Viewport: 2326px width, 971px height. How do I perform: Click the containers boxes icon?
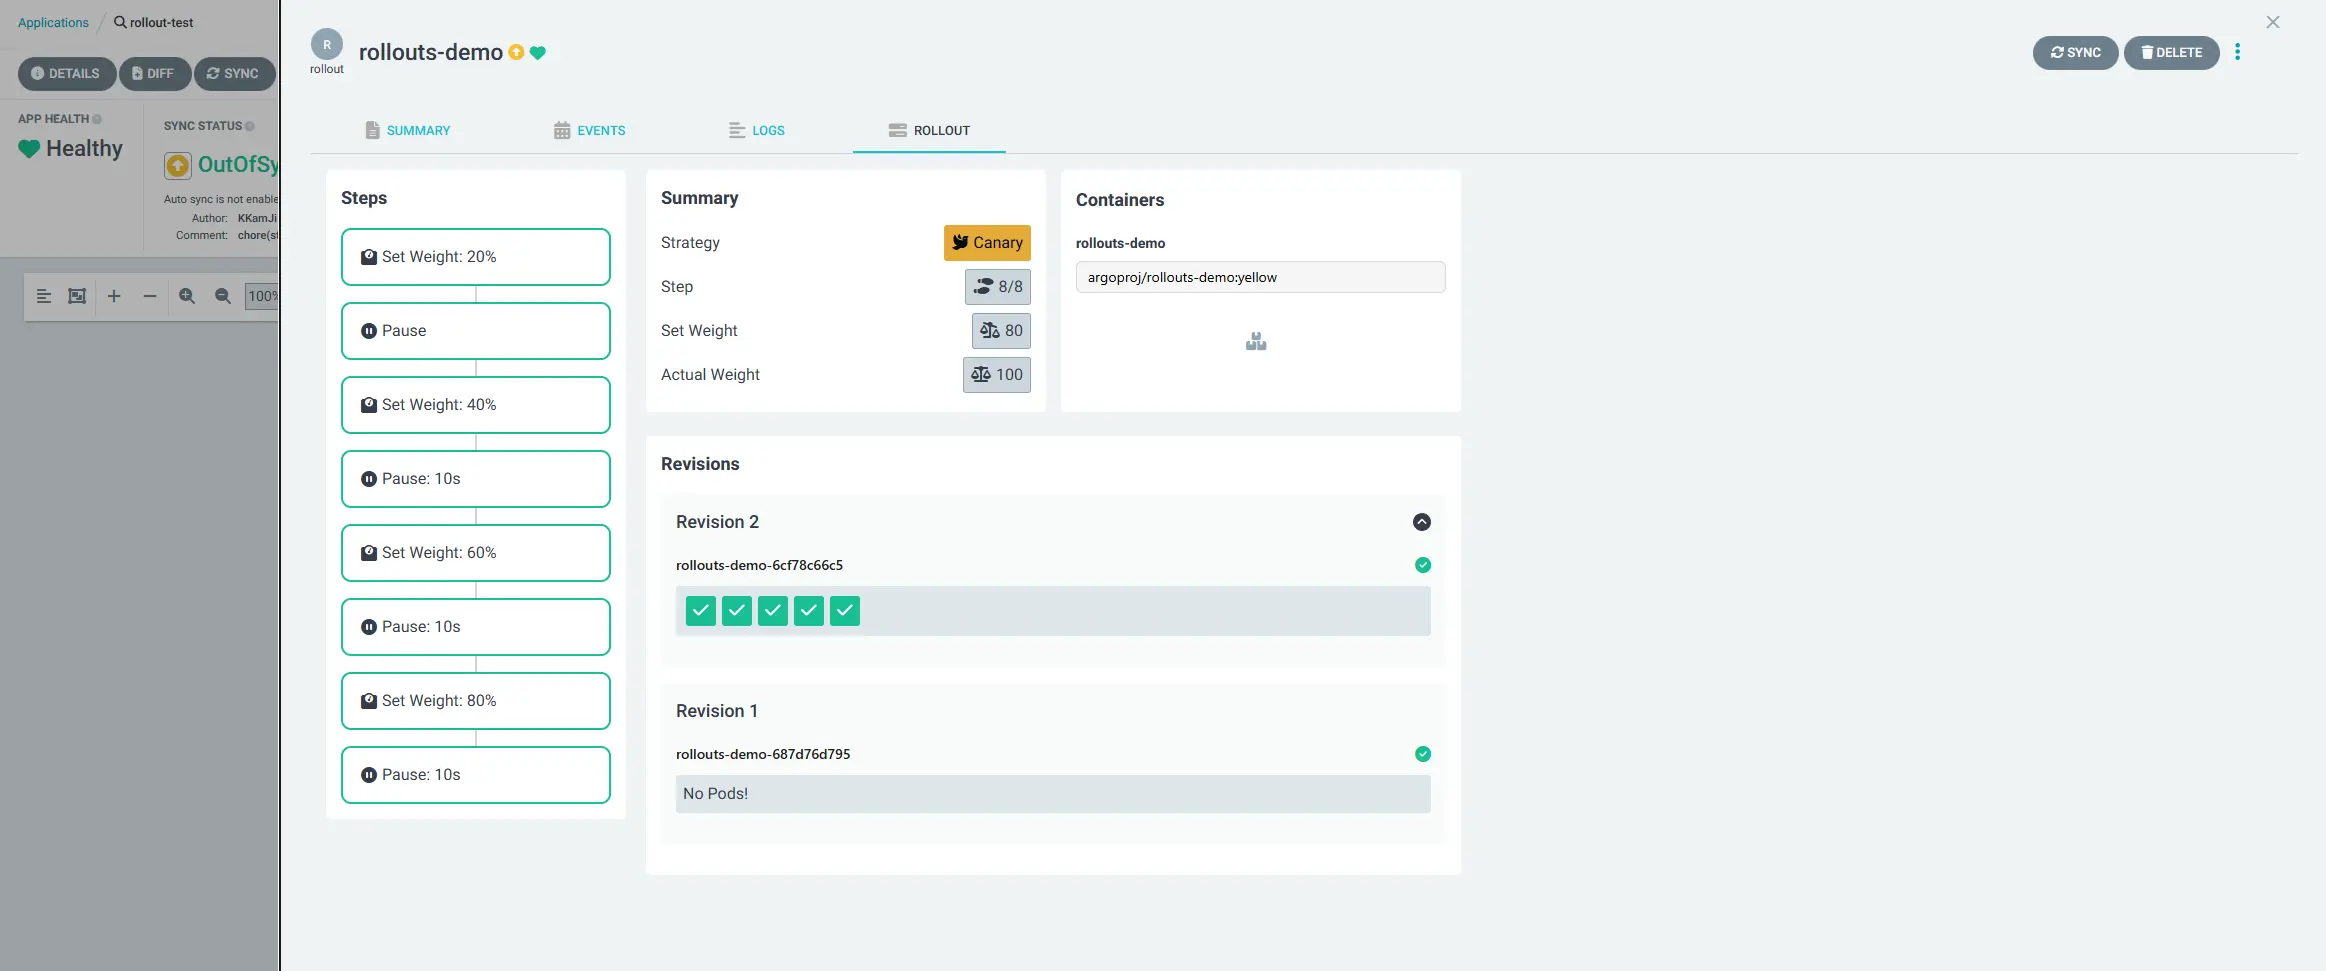click(1256, 342)
